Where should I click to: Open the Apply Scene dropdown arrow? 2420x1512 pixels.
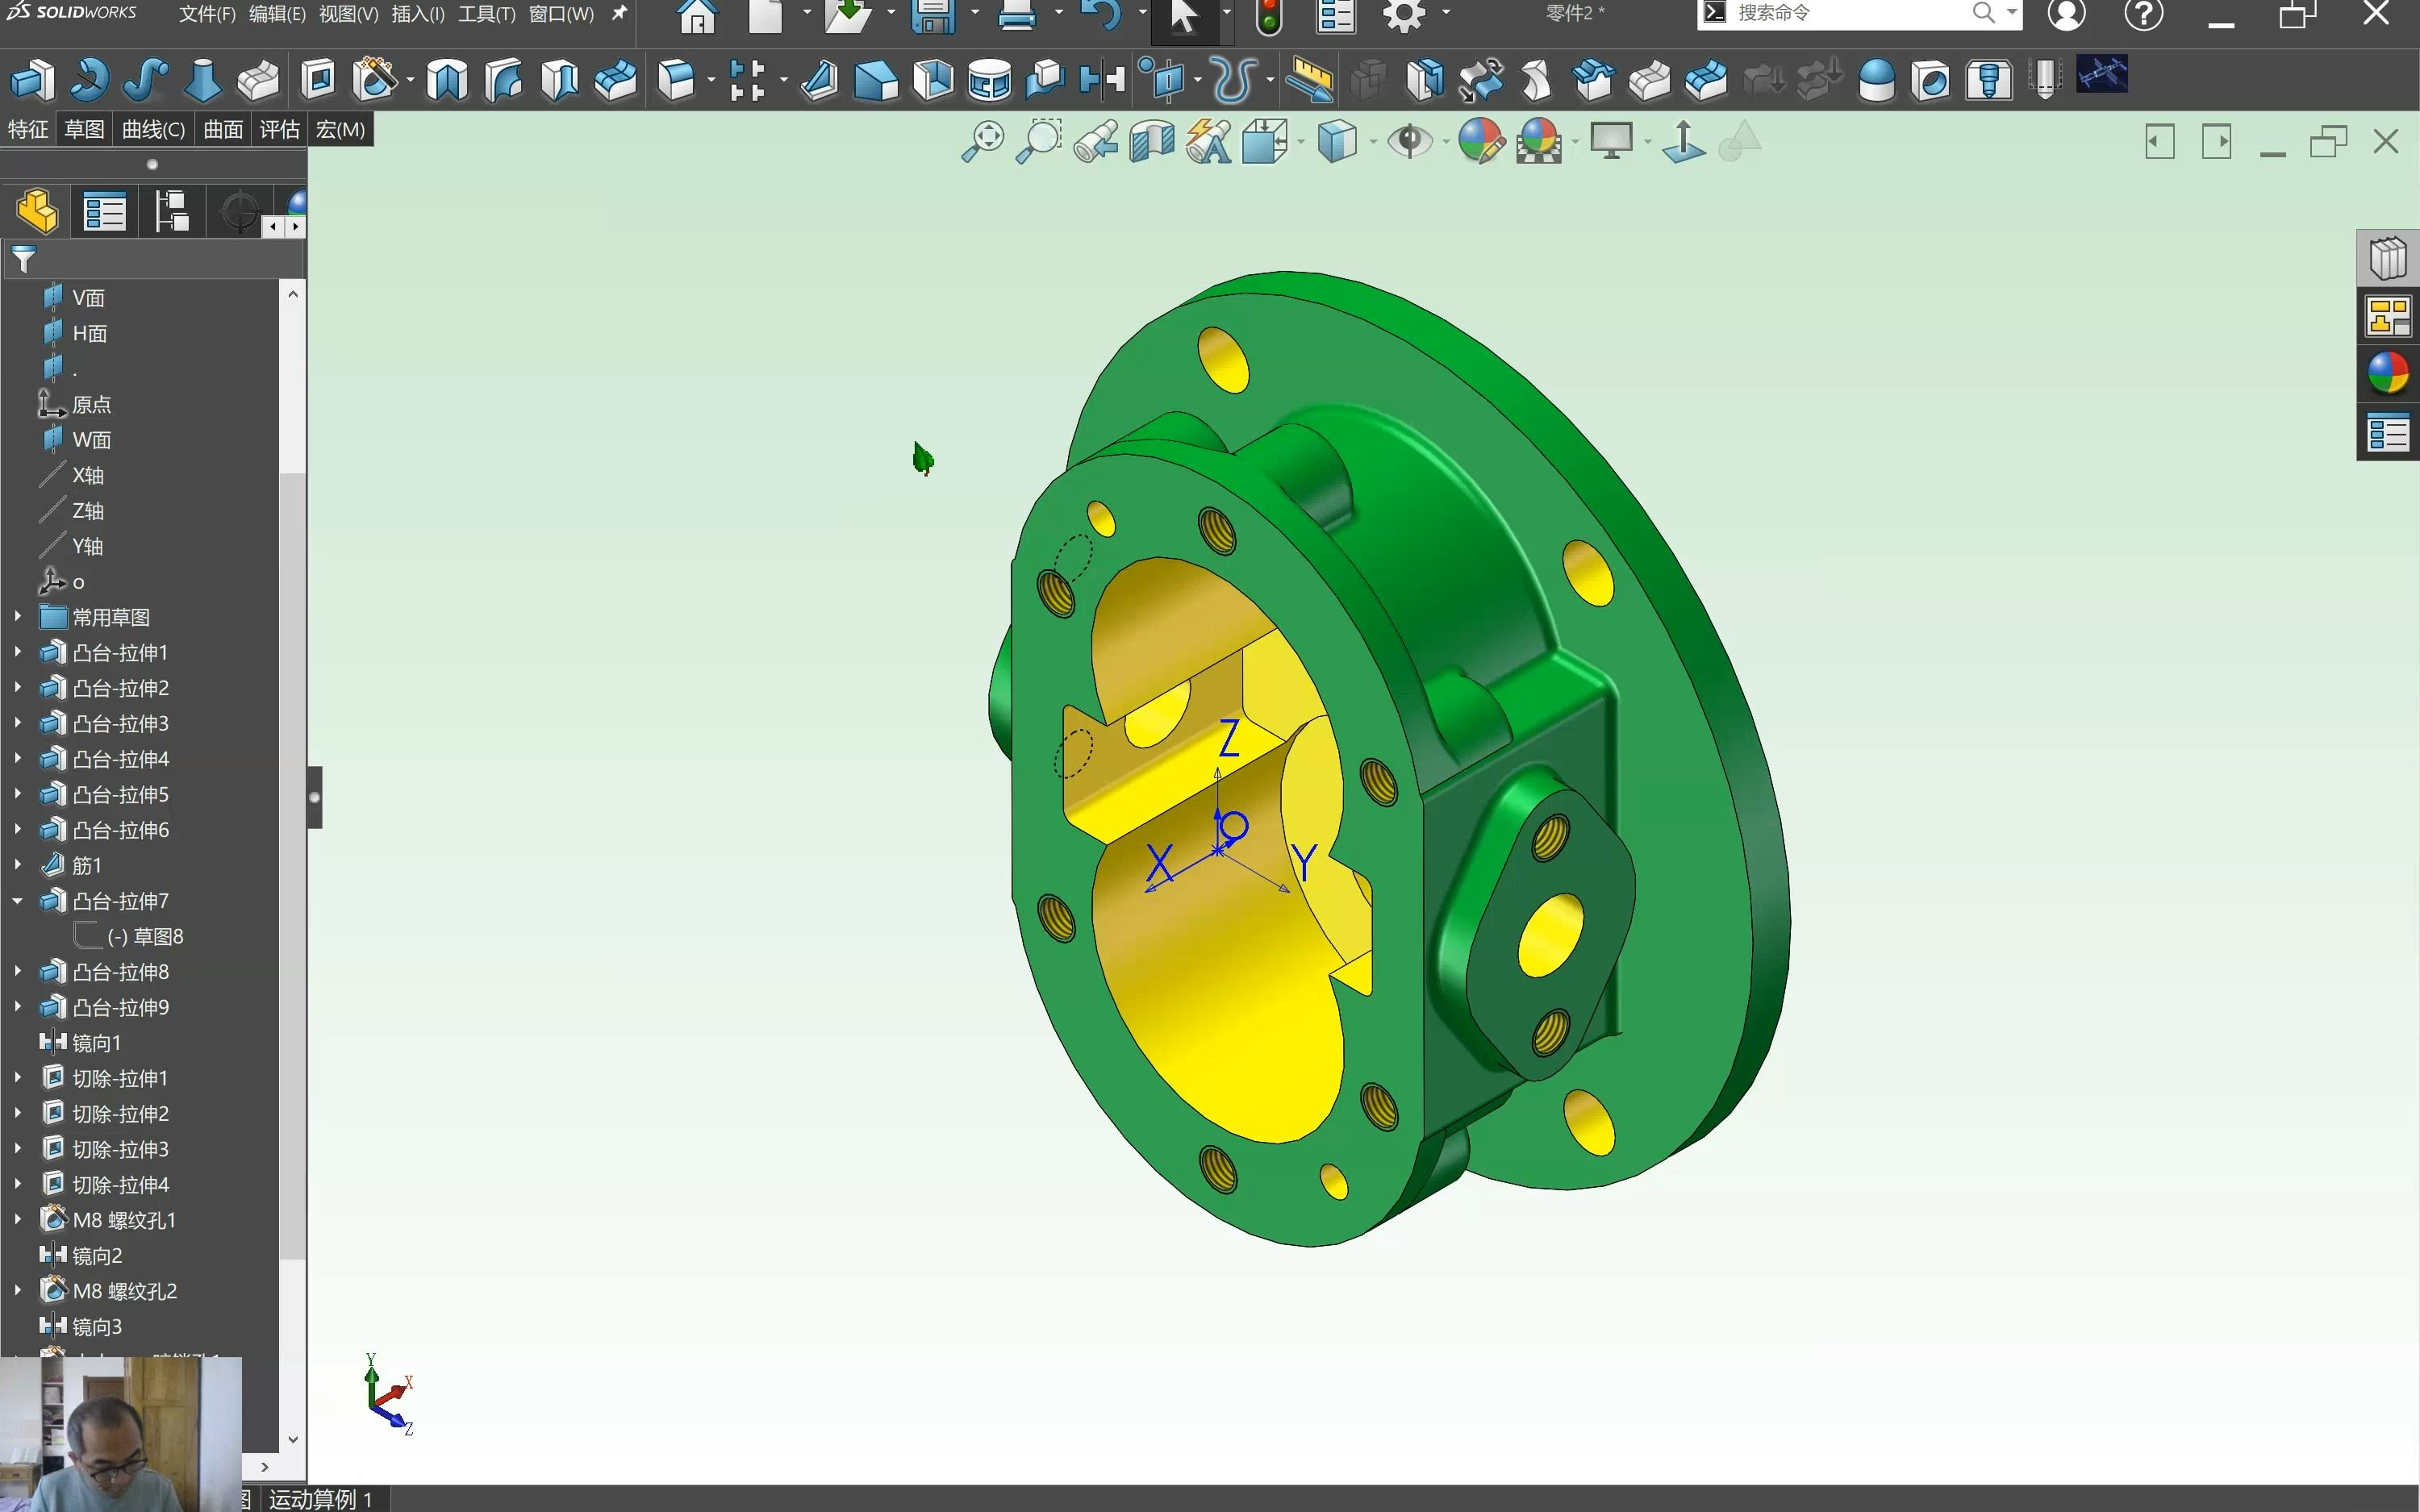pyautogui.click(x=1575, y=142)
